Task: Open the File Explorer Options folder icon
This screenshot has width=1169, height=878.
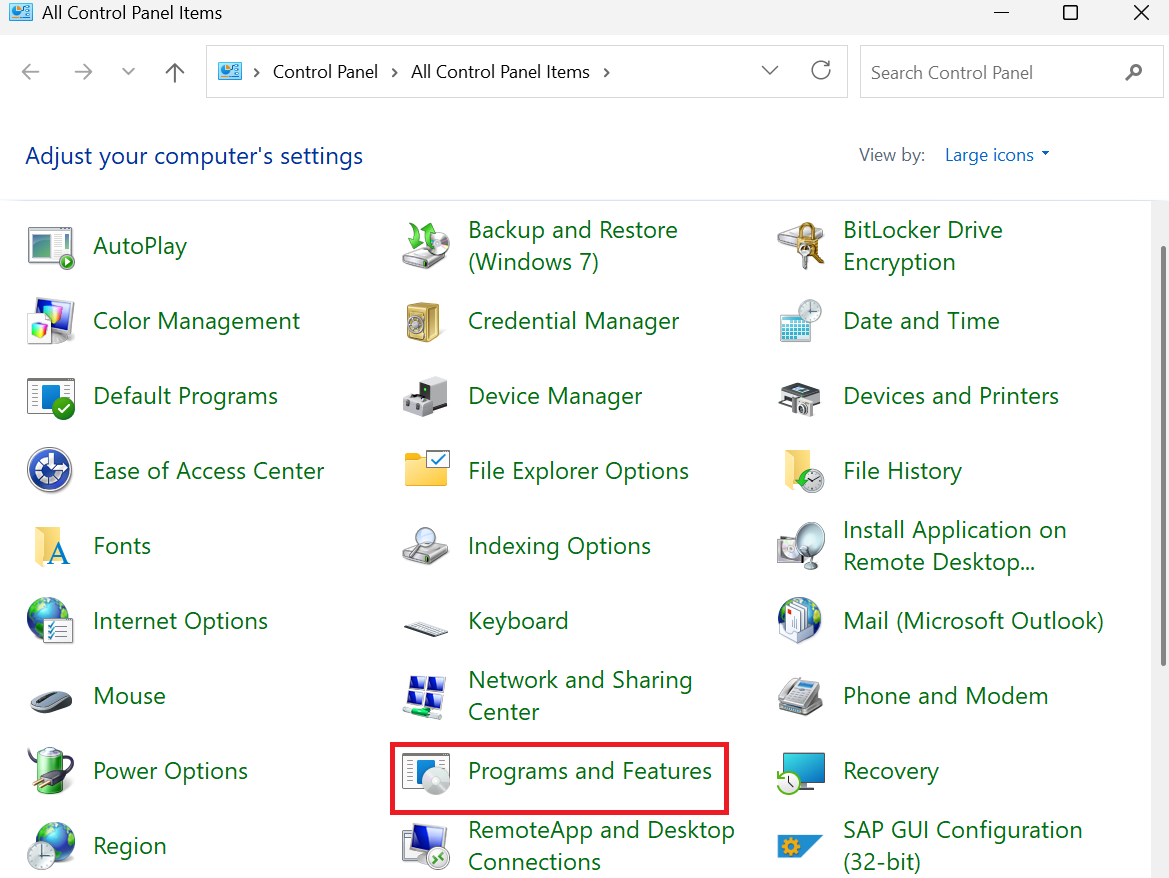Action: coord(426,469)
